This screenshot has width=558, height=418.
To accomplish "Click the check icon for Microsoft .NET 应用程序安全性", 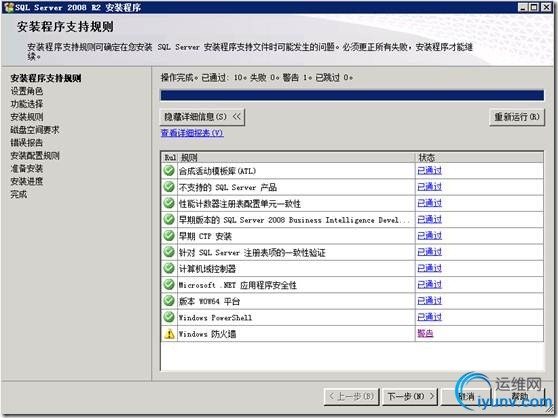I will click(x=169, y=285).
